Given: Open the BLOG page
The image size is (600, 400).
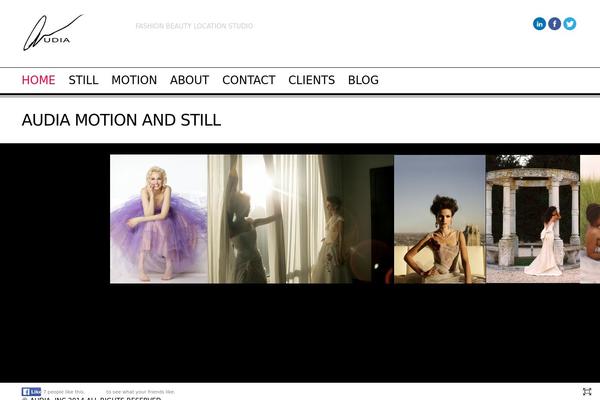Looking at the screenshot, I should tap(363, 80).
